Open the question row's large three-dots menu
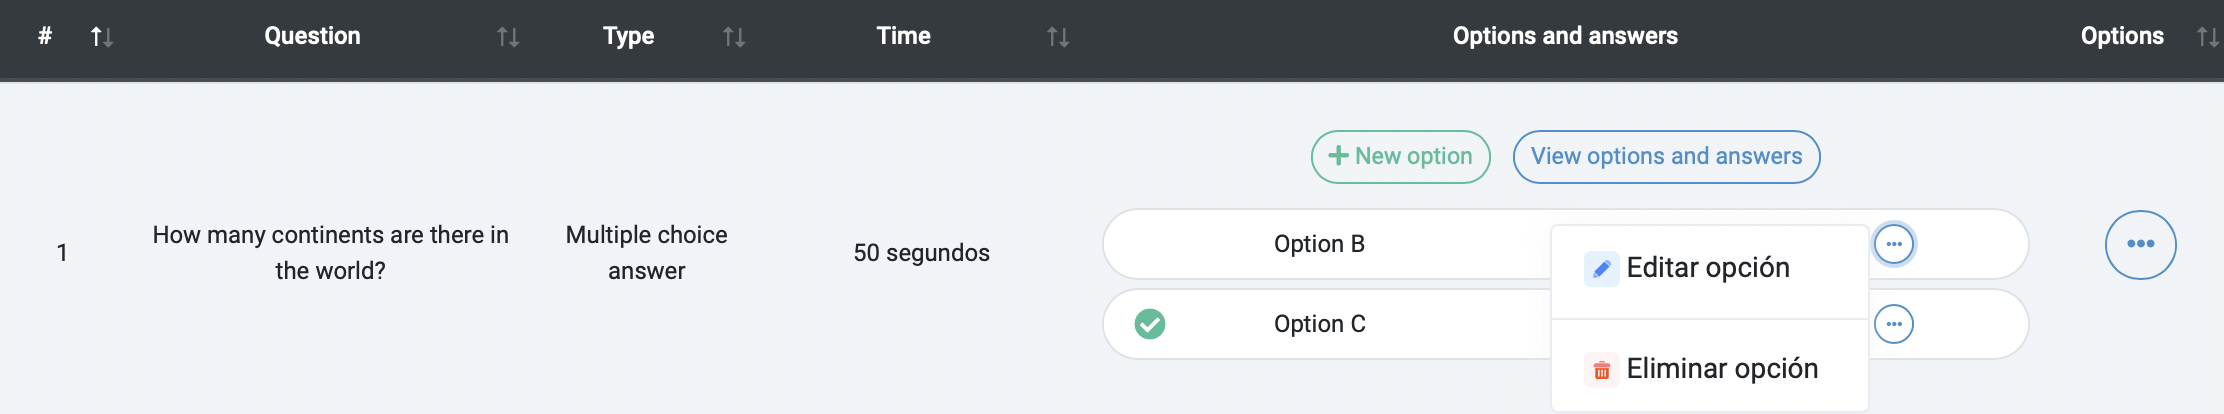 pyautogui.click(x=2141, y=244)
